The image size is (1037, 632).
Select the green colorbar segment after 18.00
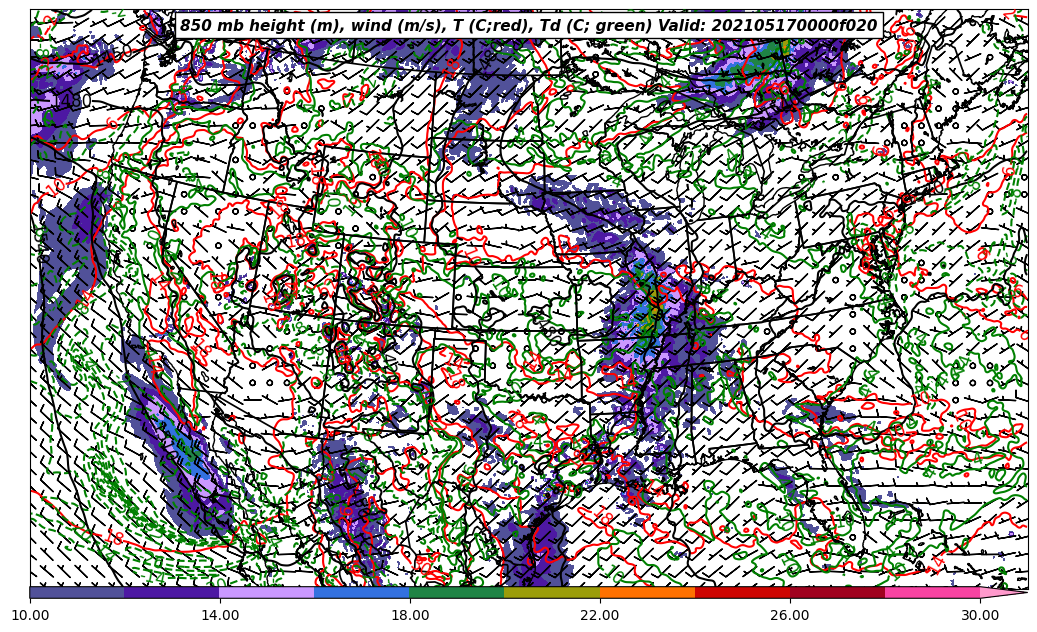457,592
